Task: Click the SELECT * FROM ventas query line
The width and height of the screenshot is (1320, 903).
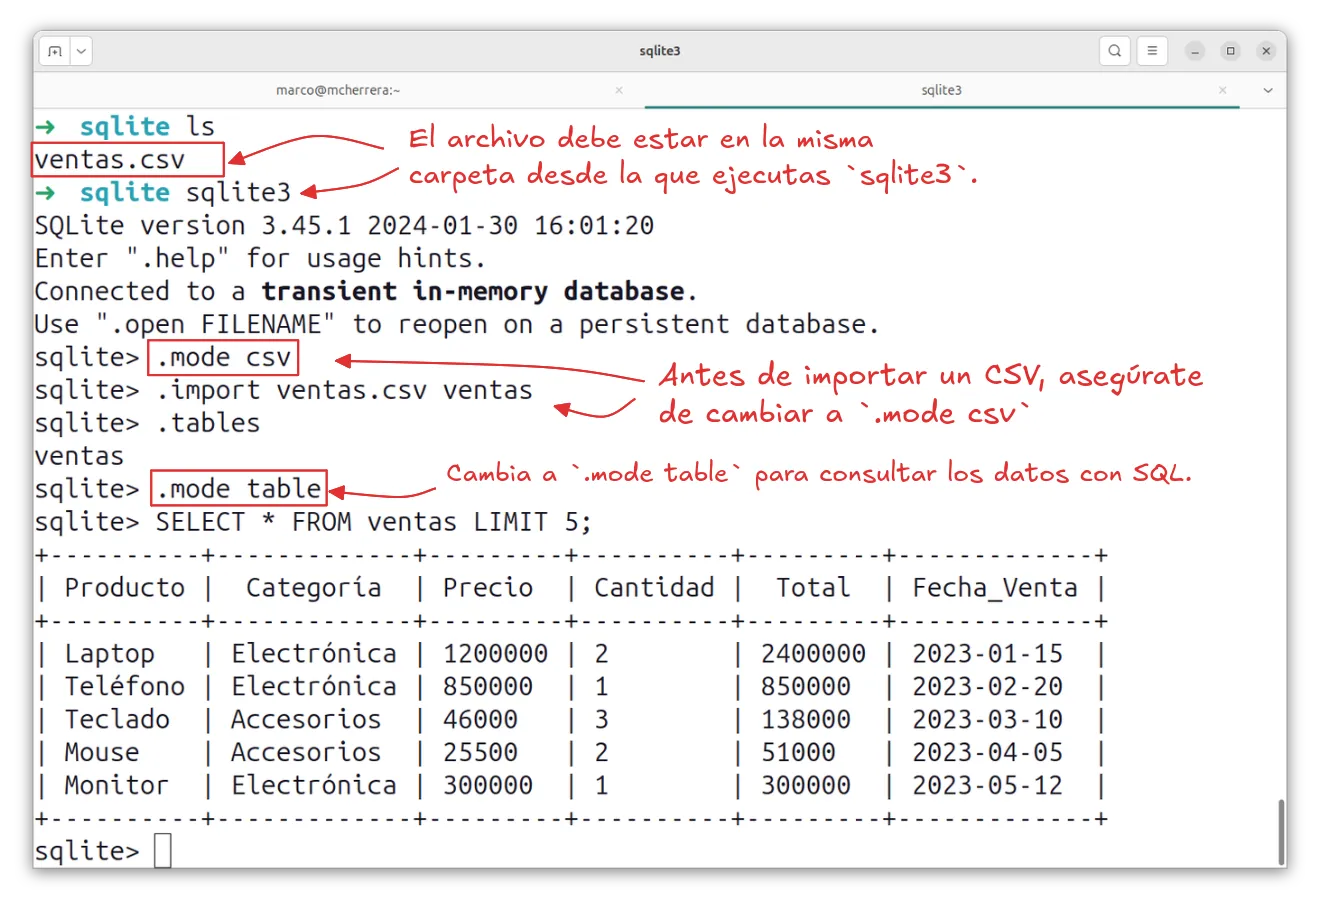Action: pyautogui.click(x=373, y=522)
